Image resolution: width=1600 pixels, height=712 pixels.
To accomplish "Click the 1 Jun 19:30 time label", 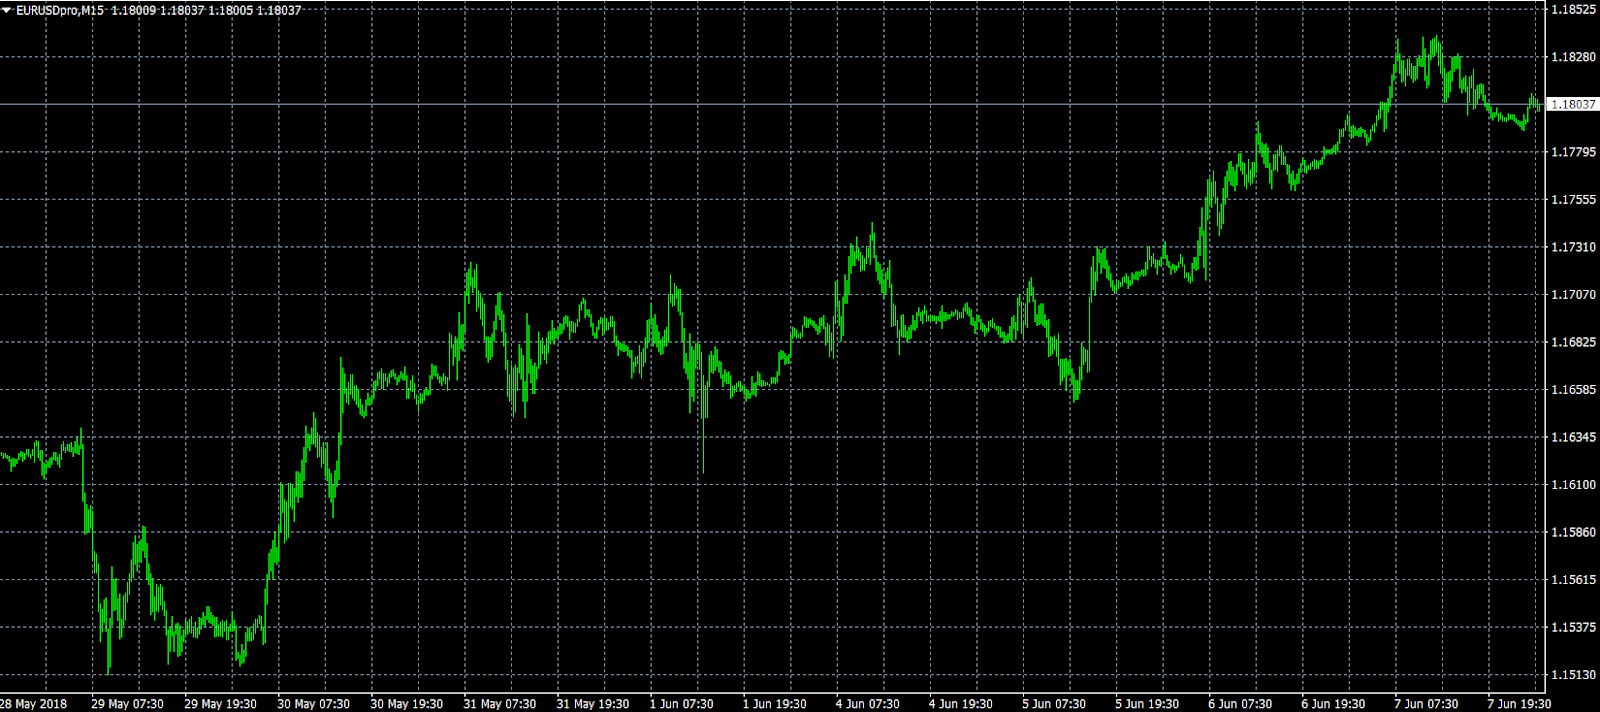I will click(774, 704).
